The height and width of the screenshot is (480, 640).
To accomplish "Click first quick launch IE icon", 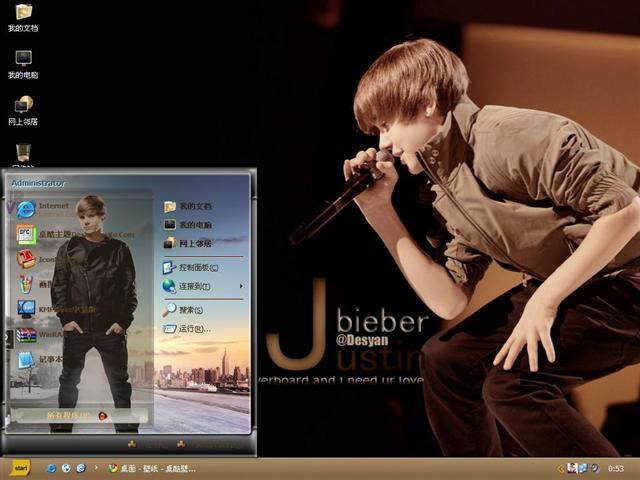I will coord(51,468).
